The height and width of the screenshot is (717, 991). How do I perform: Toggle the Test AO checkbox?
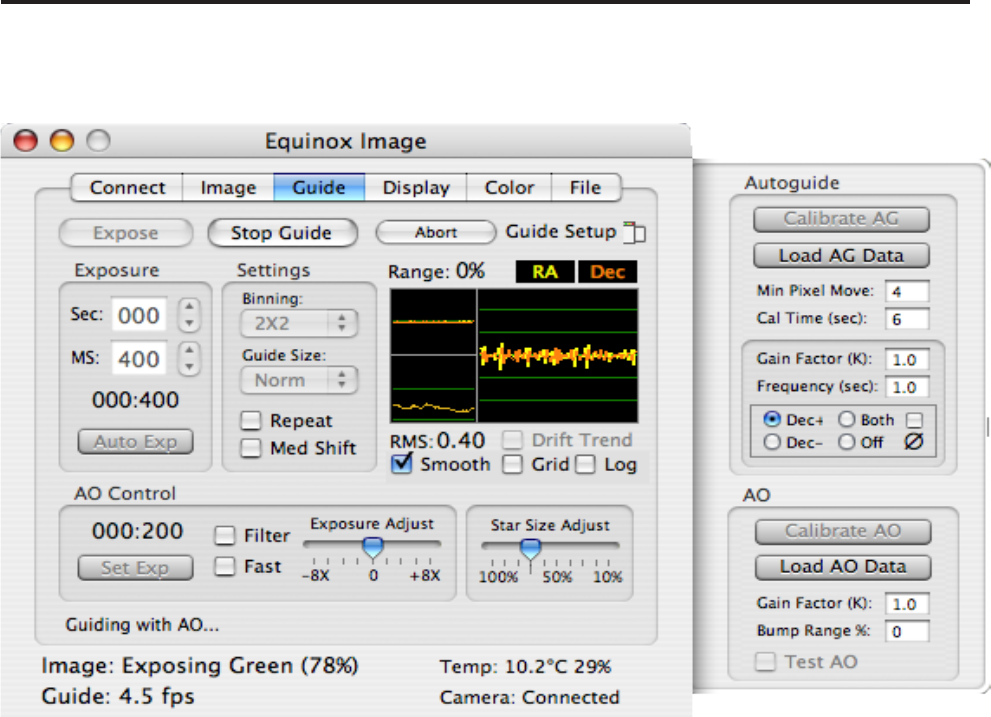(765, 662)
